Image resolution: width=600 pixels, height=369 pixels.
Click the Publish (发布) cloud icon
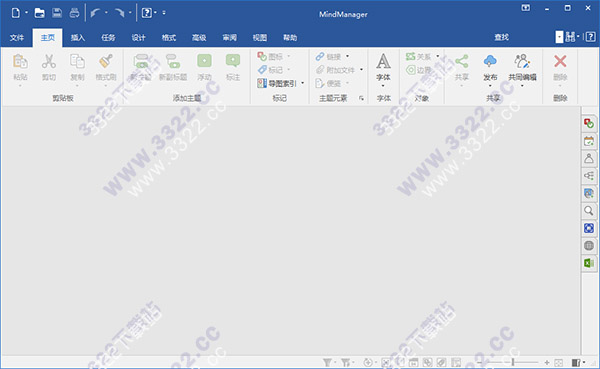click(490, 61)
